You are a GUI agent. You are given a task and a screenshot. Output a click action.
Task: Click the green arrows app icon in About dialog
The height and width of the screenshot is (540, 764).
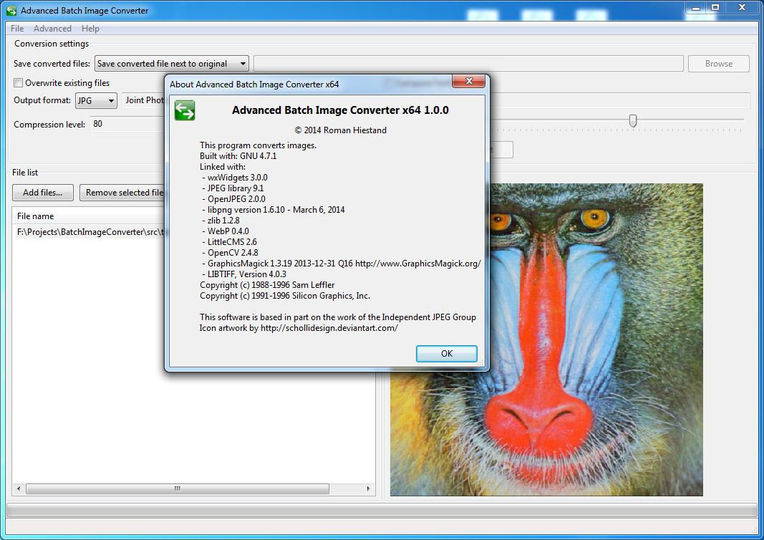tap(185, 110)
